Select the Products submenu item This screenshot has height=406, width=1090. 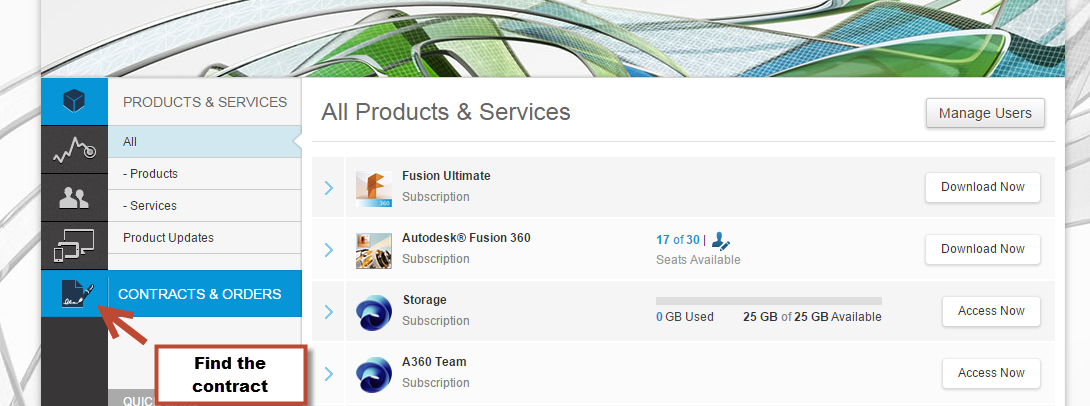[x=204, y=174]
